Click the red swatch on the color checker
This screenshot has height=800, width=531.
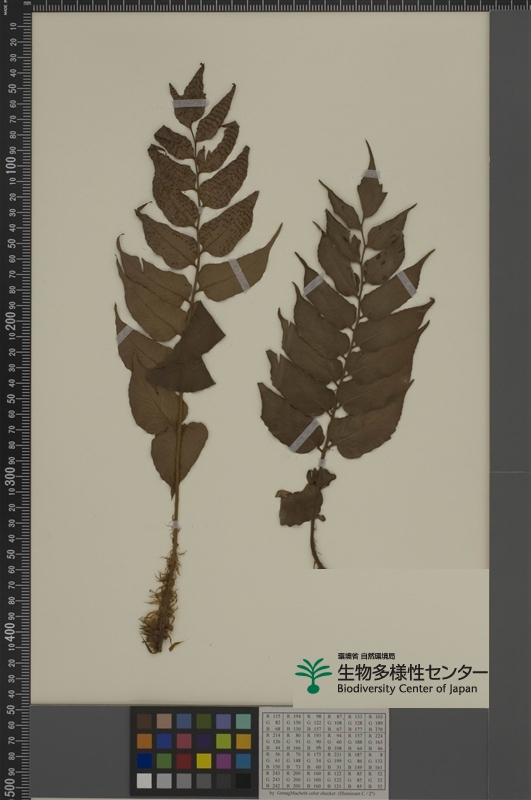point(184,761)
